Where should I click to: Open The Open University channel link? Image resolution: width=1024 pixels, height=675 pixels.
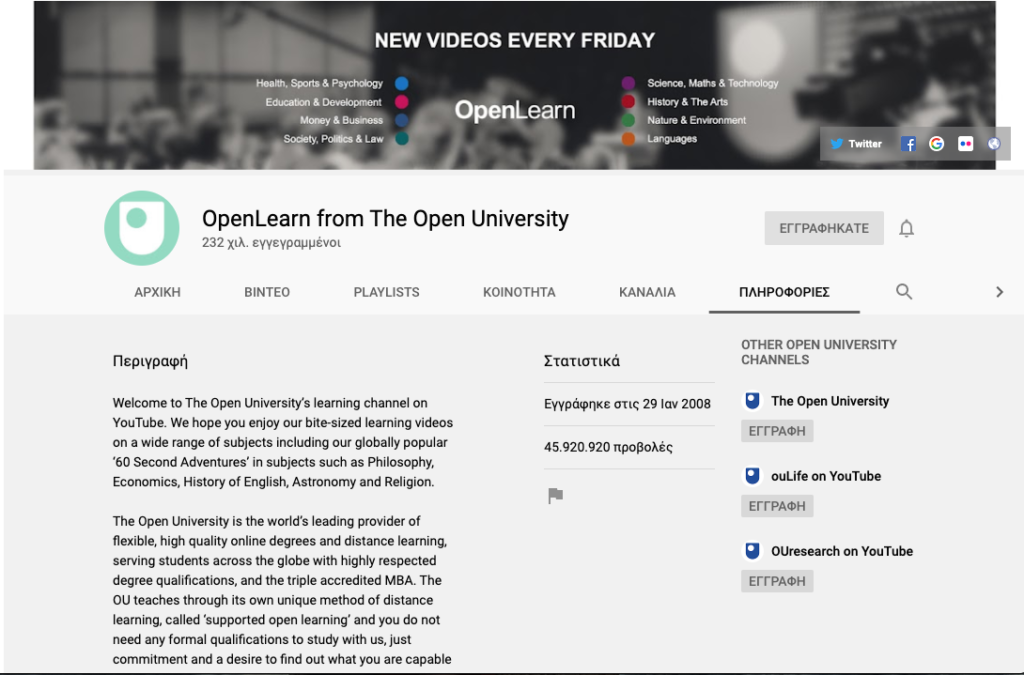pos(830,401)
